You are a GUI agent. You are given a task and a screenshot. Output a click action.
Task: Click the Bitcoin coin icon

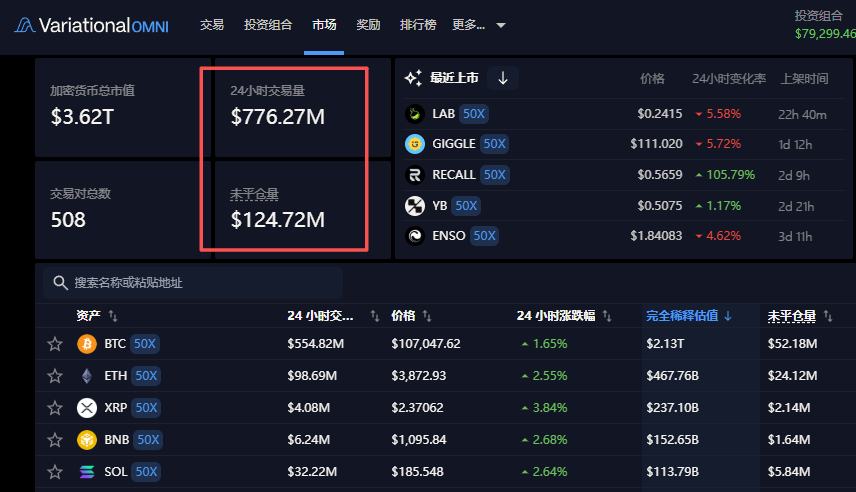click(x=87, y=344)
